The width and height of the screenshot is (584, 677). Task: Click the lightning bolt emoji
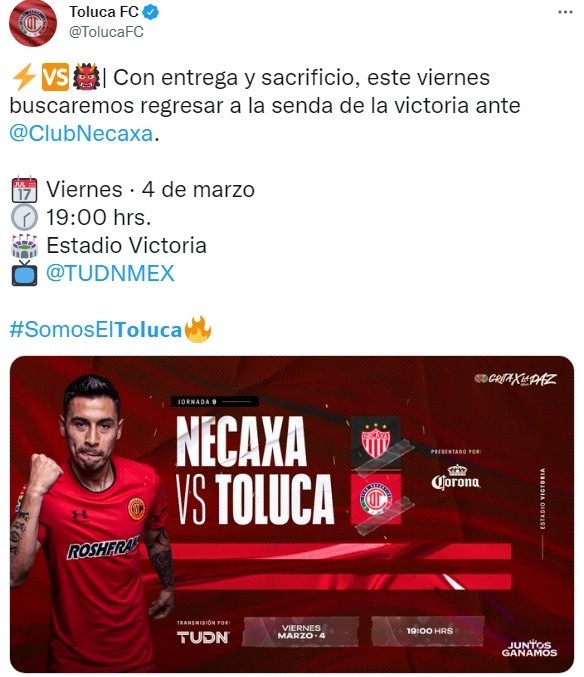tap(24, 77)
